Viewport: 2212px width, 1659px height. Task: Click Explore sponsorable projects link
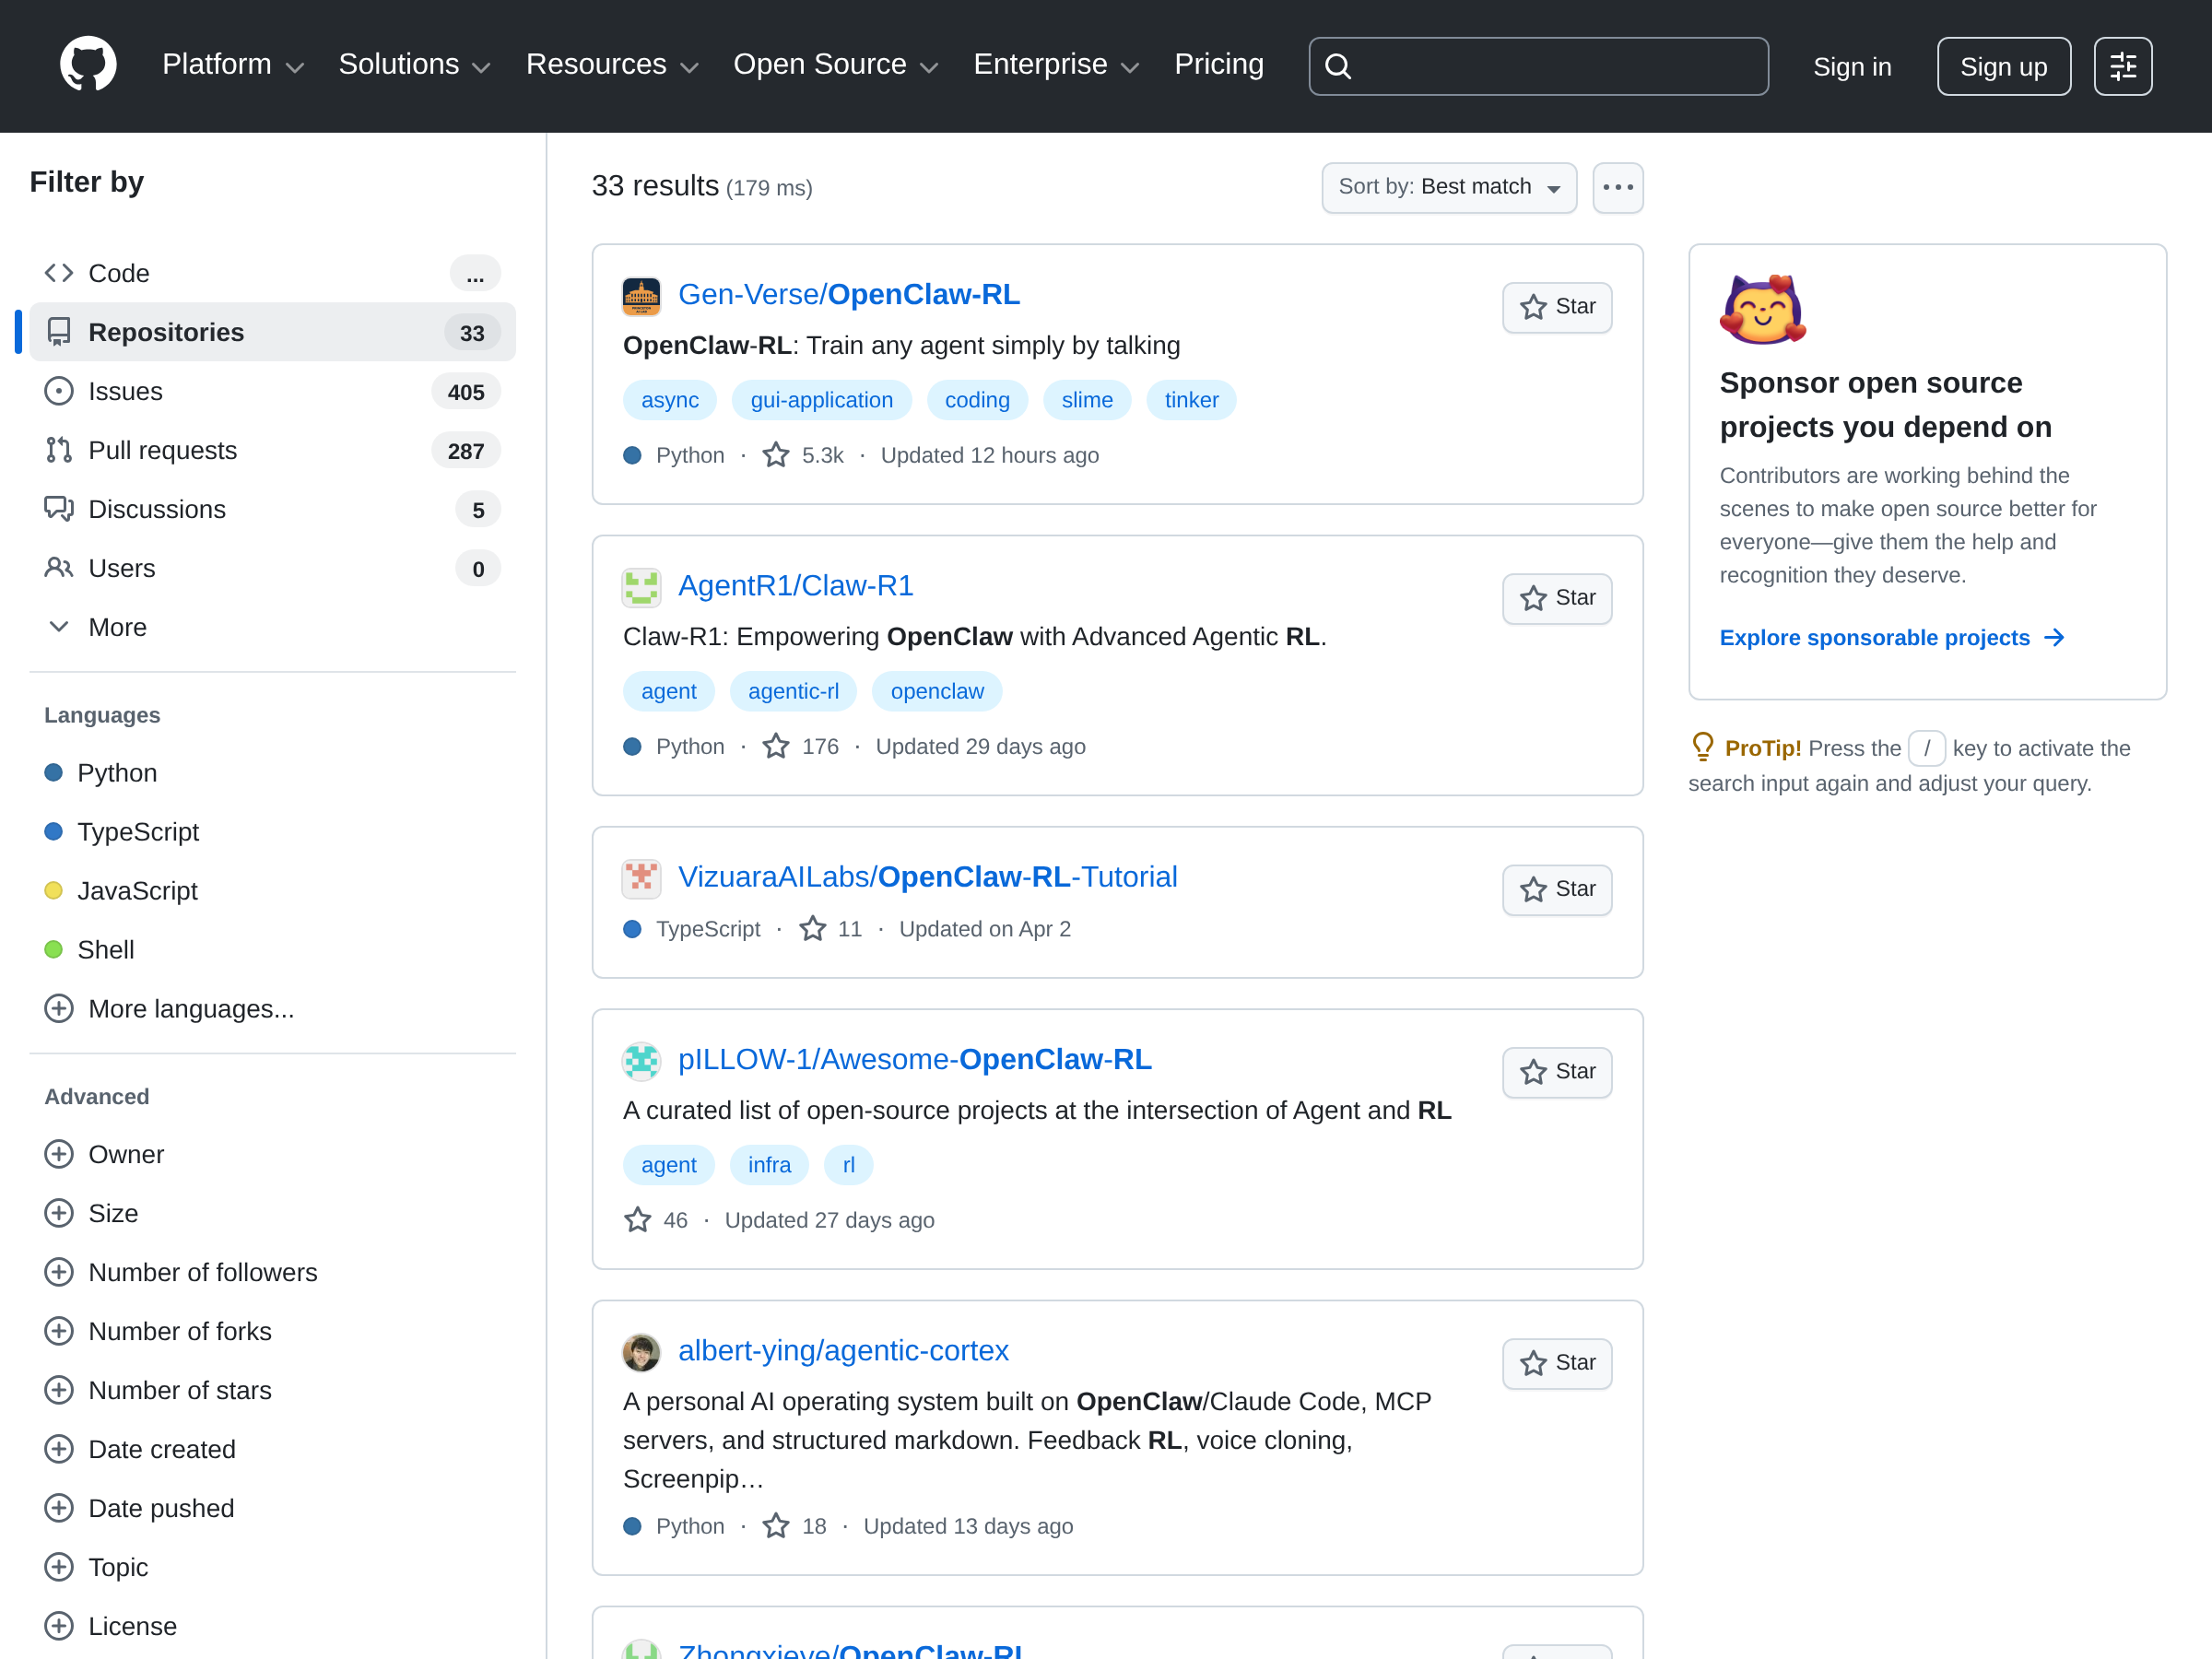pyautogui.click(x=1892, y=638)
